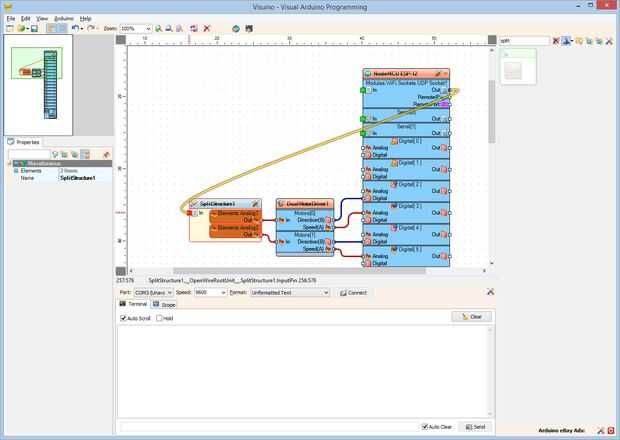This screenshot has width=620, height=440.
Task: Click the Undo arrow icon
Action: tap(75, 28)
